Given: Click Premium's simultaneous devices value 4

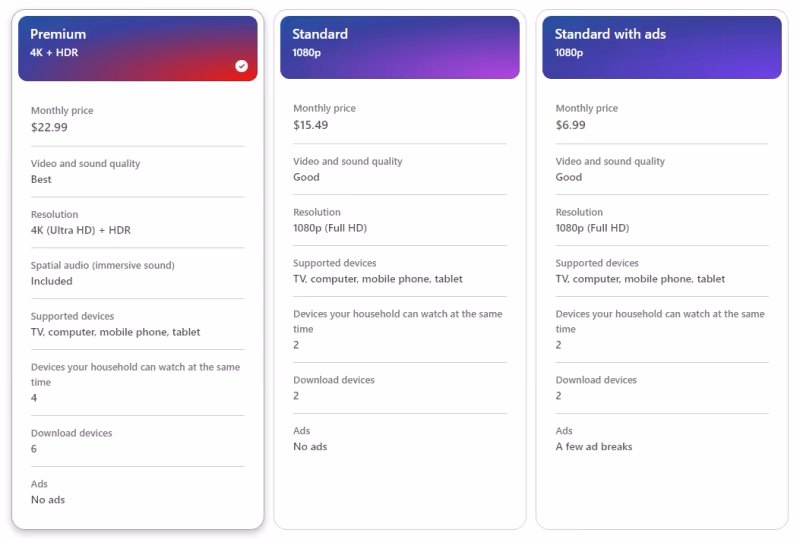Looking at the screenshot, I should (34, 398).
